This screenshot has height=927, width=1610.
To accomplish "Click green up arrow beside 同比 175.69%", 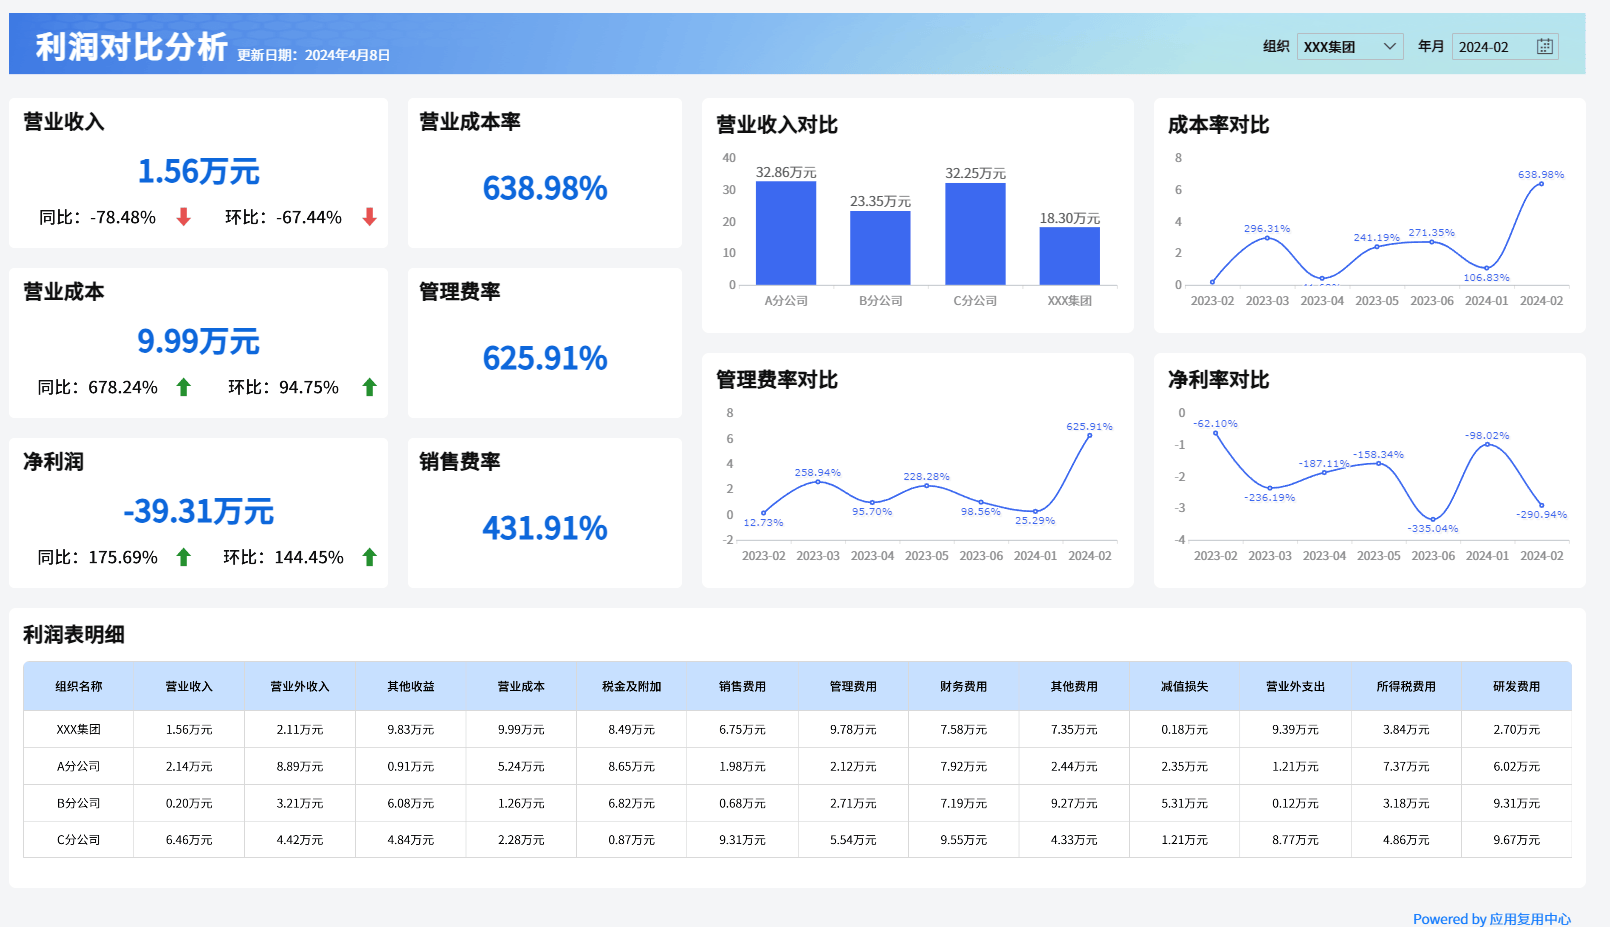I will (x=184, y=557).
